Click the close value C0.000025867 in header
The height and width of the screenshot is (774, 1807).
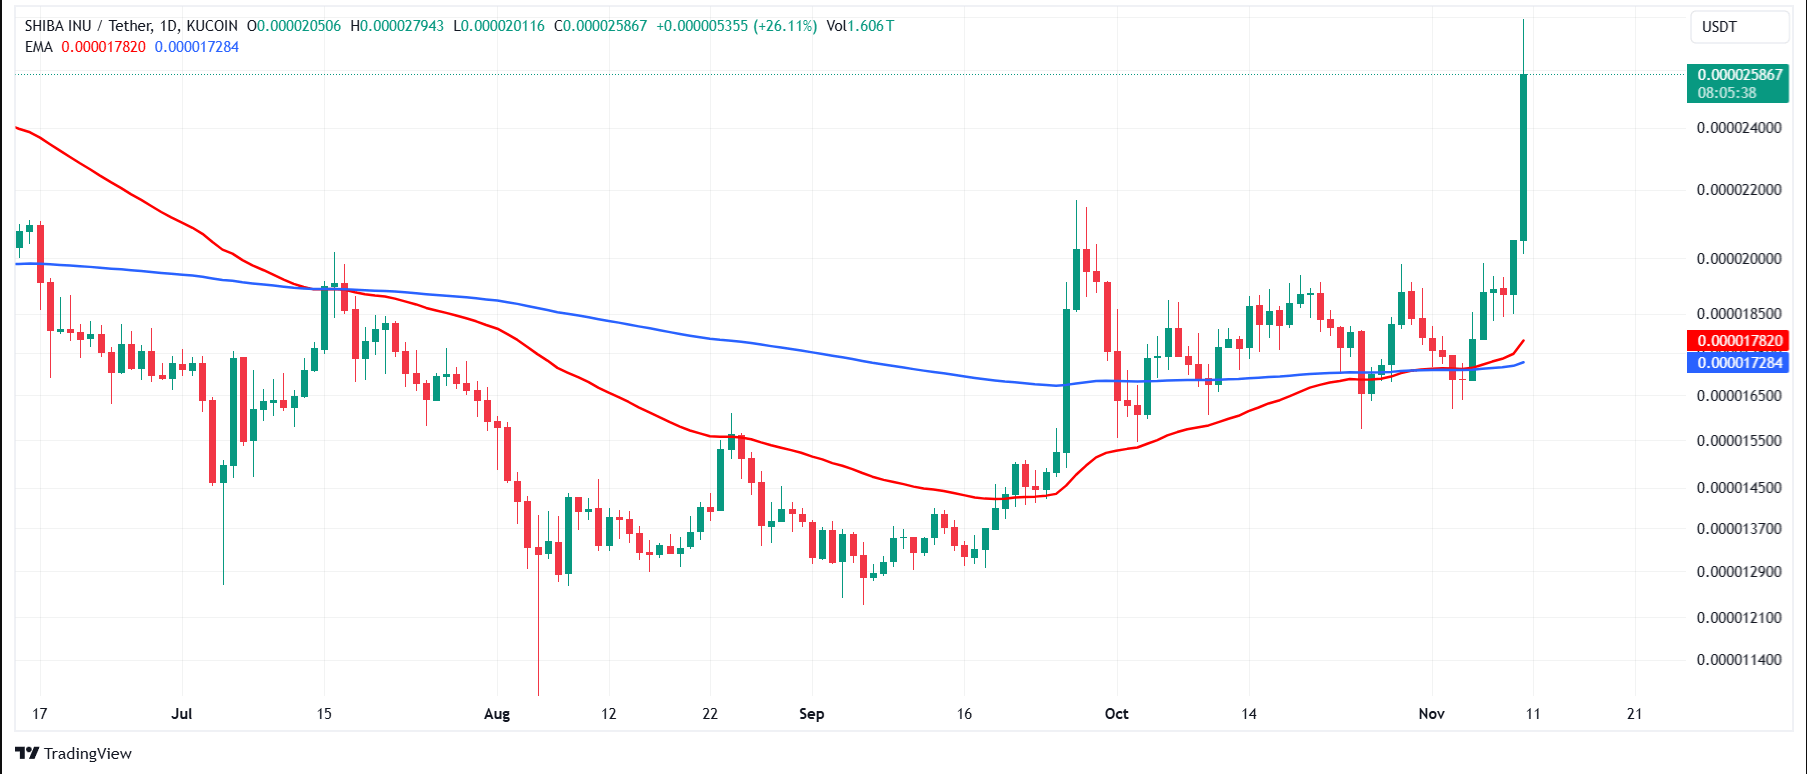point(601,26)
